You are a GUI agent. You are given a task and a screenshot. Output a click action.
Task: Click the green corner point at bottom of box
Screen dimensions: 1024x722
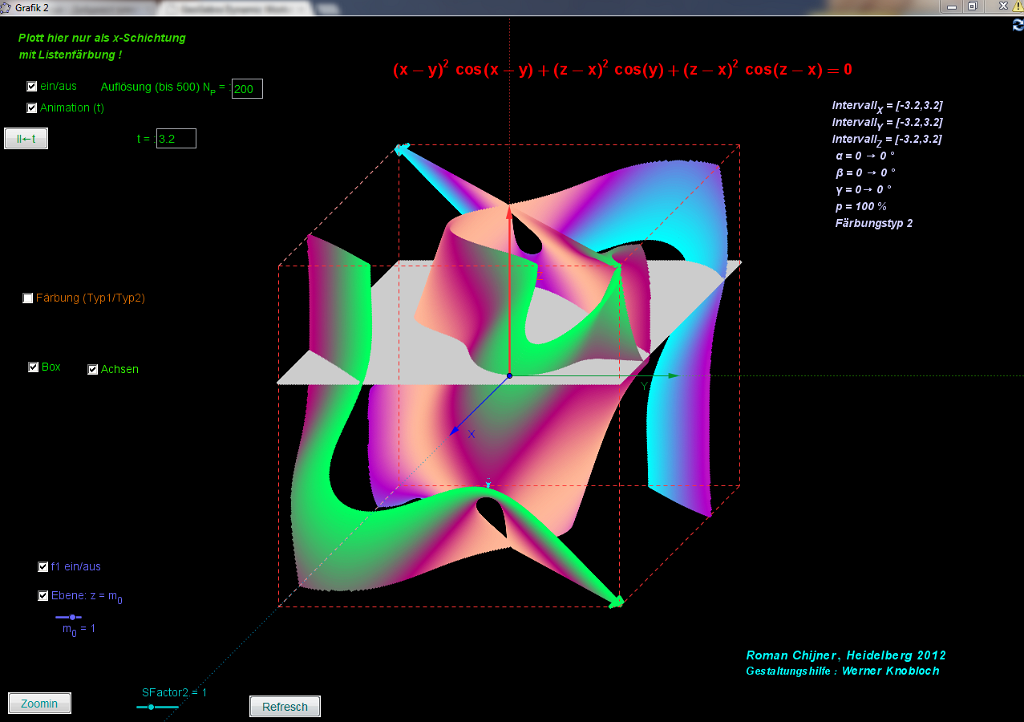click(617, 601)
